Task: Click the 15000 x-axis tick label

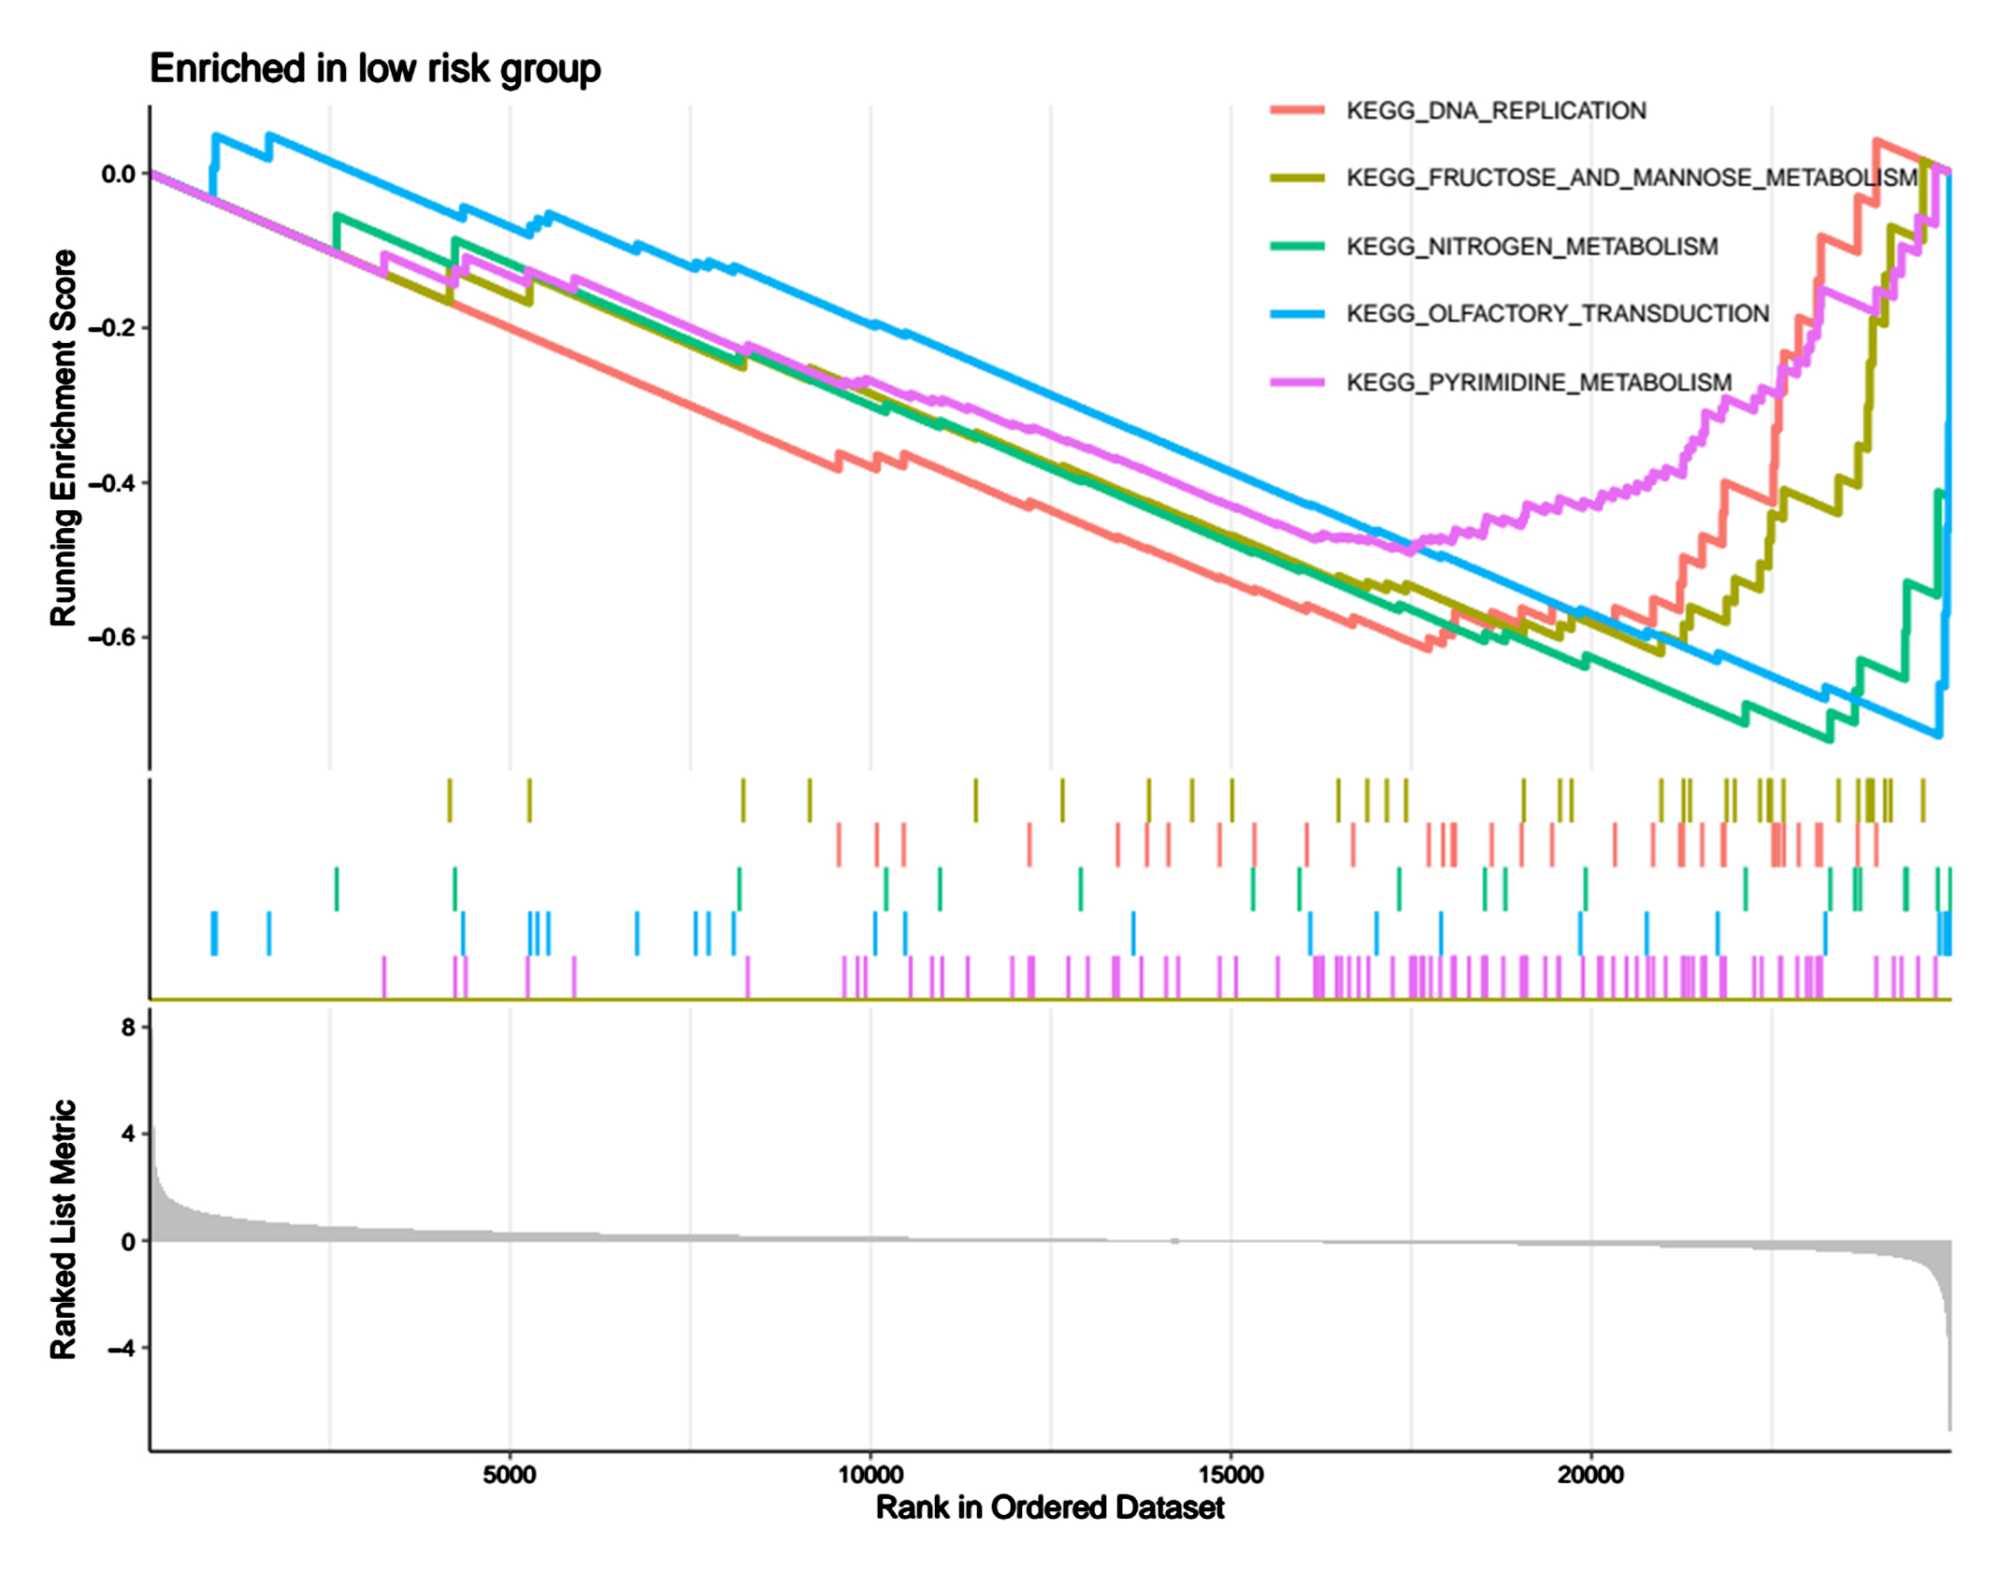Action: pos(1230,1474)
